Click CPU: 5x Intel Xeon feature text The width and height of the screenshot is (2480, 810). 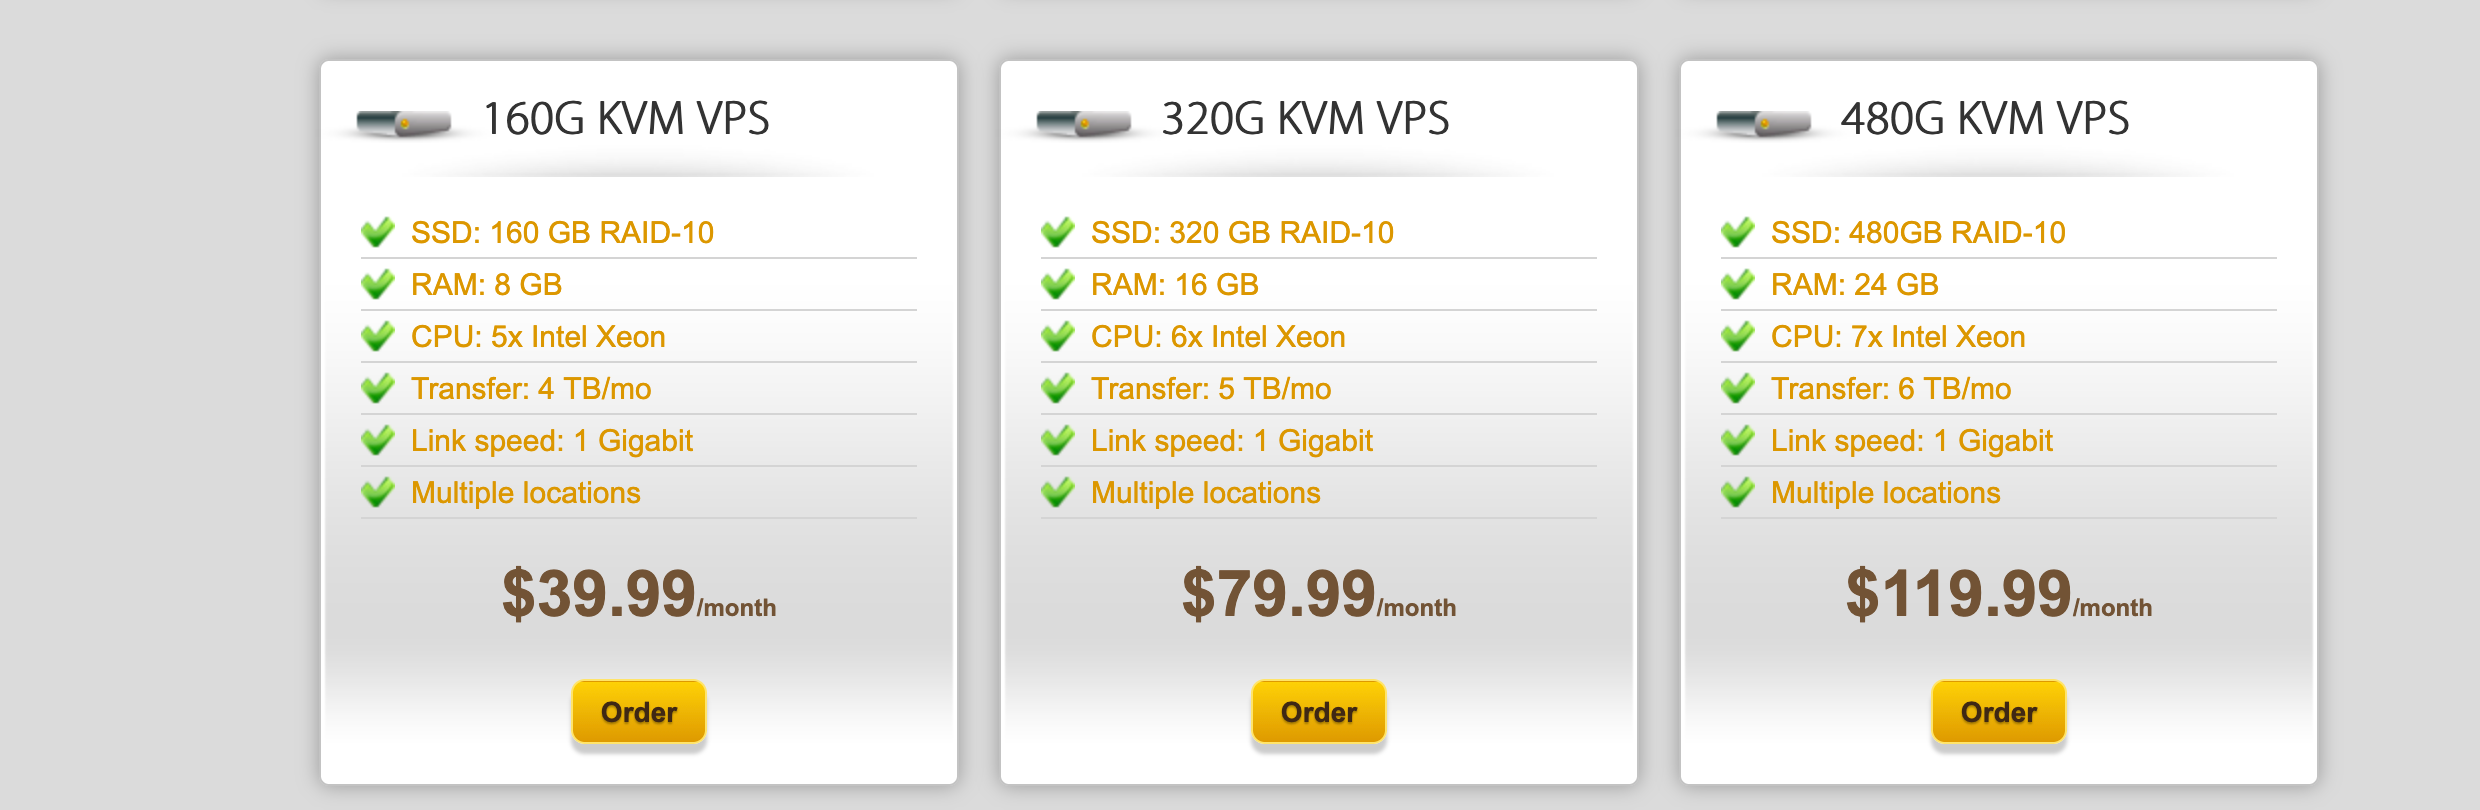click(538, 337)
